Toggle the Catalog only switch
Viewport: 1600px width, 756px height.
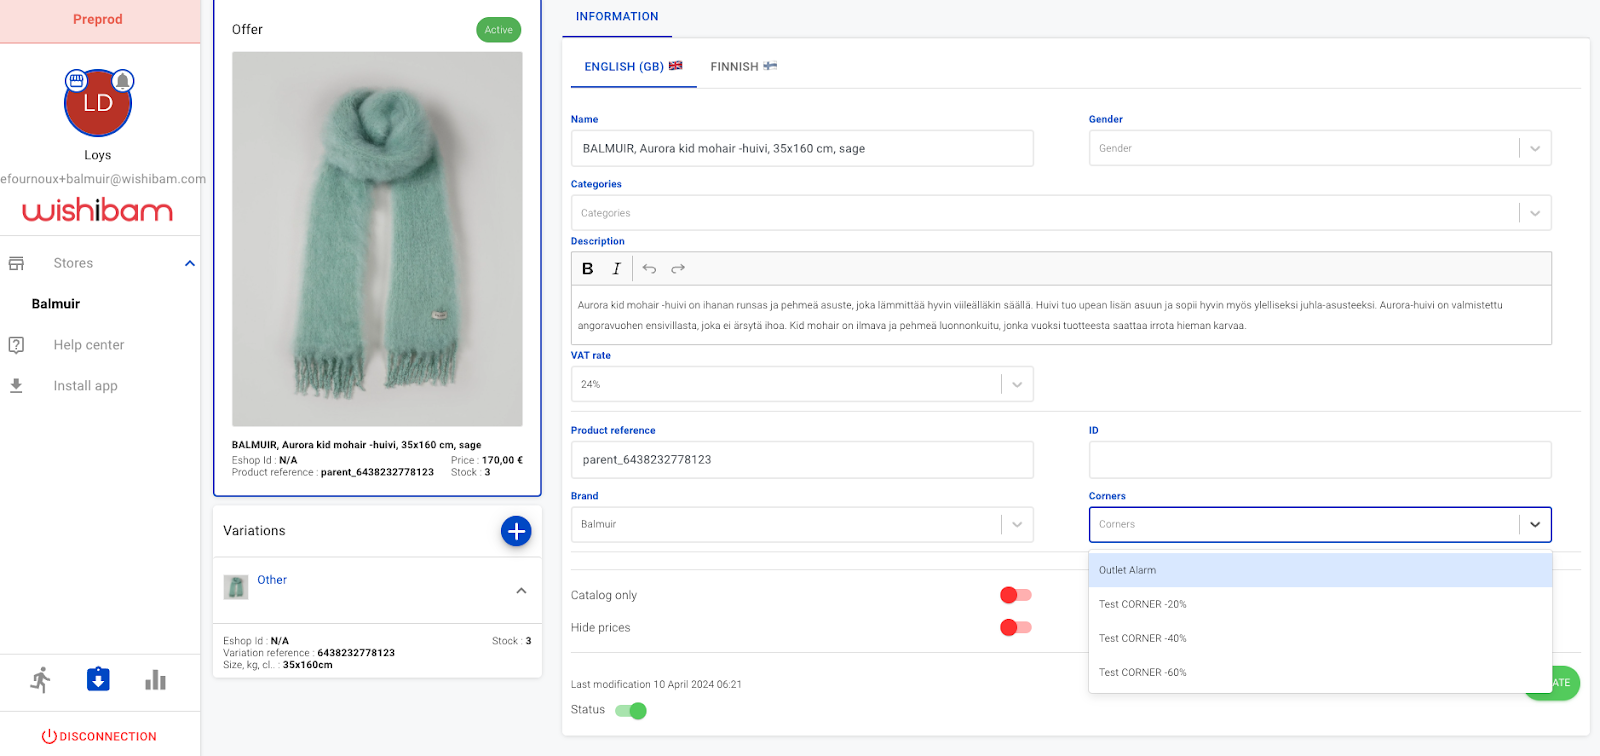point(1016,595)
